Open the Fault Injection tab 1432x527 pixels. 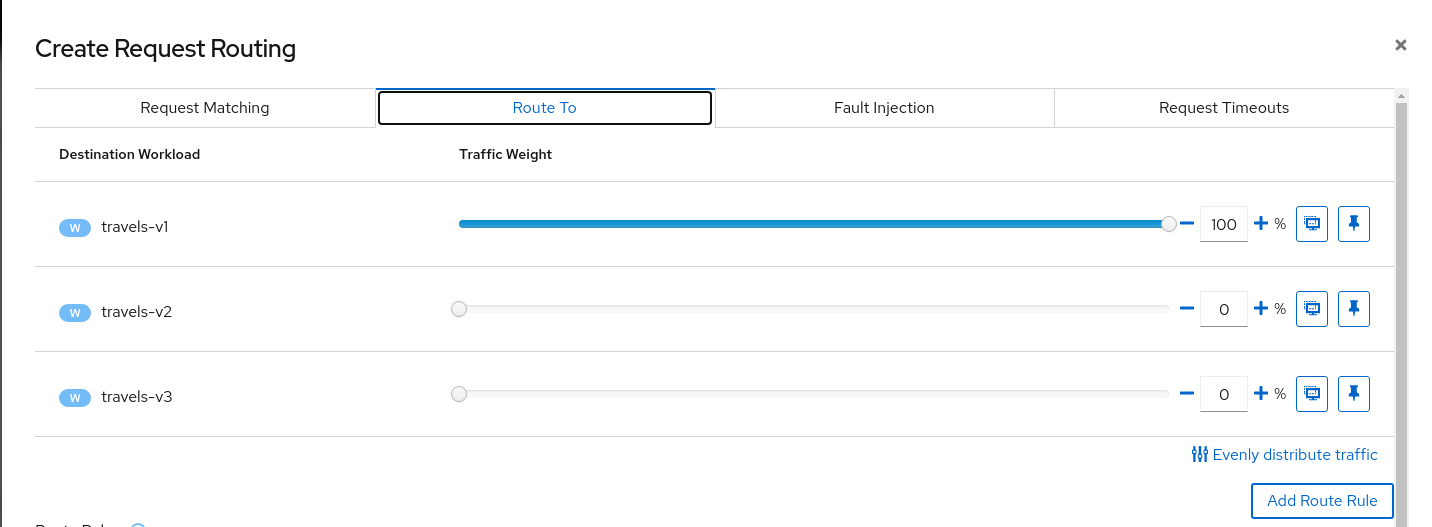click(x=884, y=108)
